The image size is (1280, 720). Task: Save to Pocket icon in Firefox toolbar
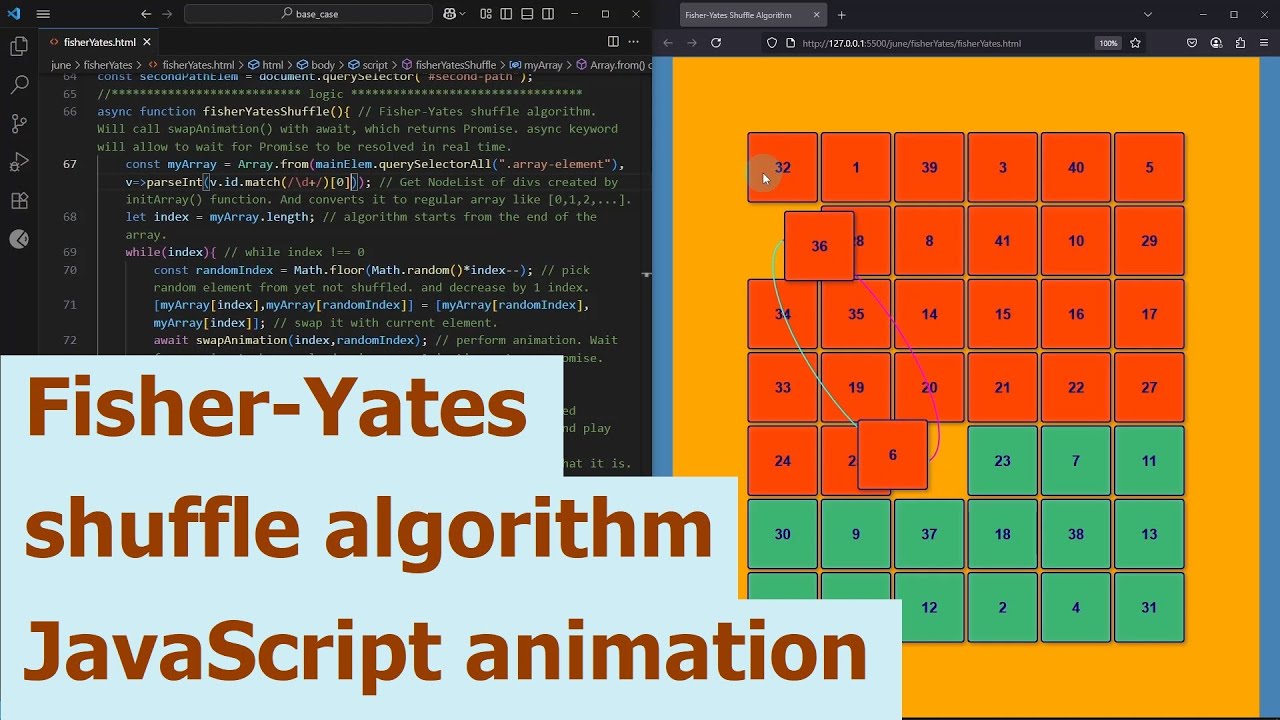point(1192,43)
